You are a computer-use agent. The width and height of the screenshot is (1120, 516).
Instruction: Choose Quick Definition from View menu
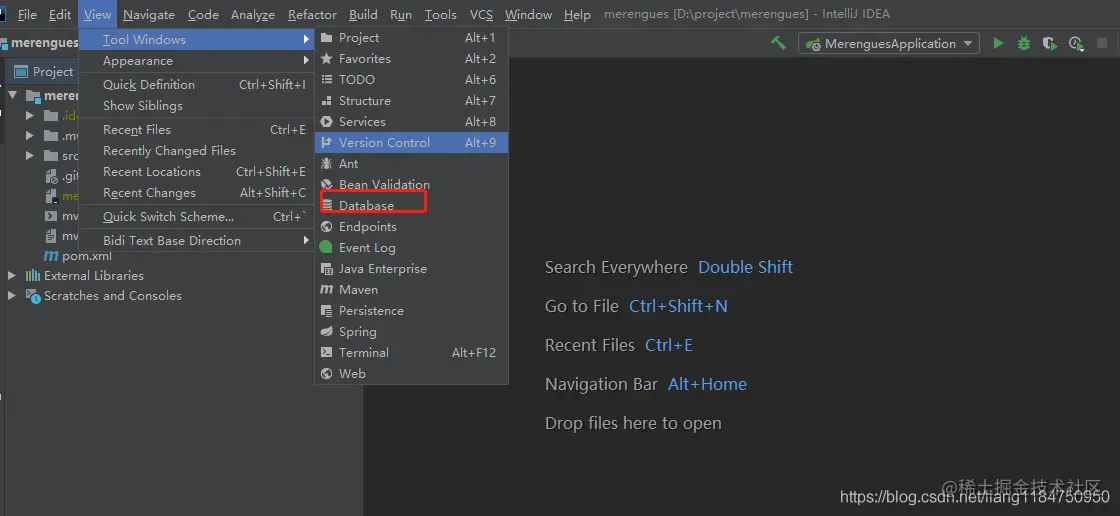coord(196,84)
